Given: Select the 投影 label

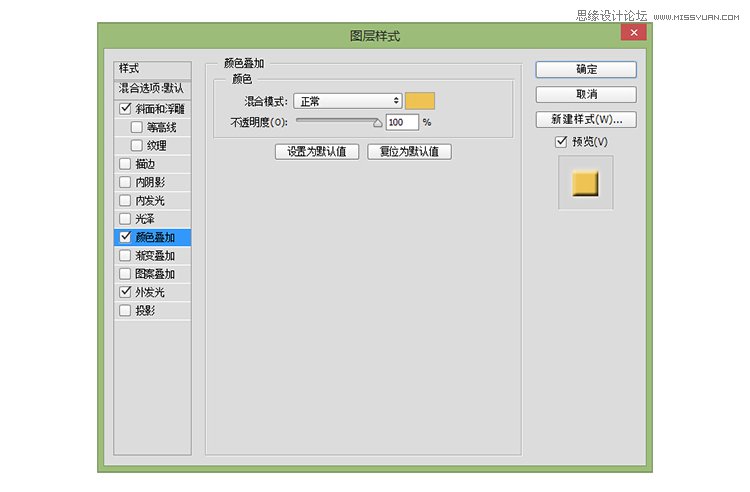Looking at the screenshot, I should pyautogui.click(x=145, y=311).
